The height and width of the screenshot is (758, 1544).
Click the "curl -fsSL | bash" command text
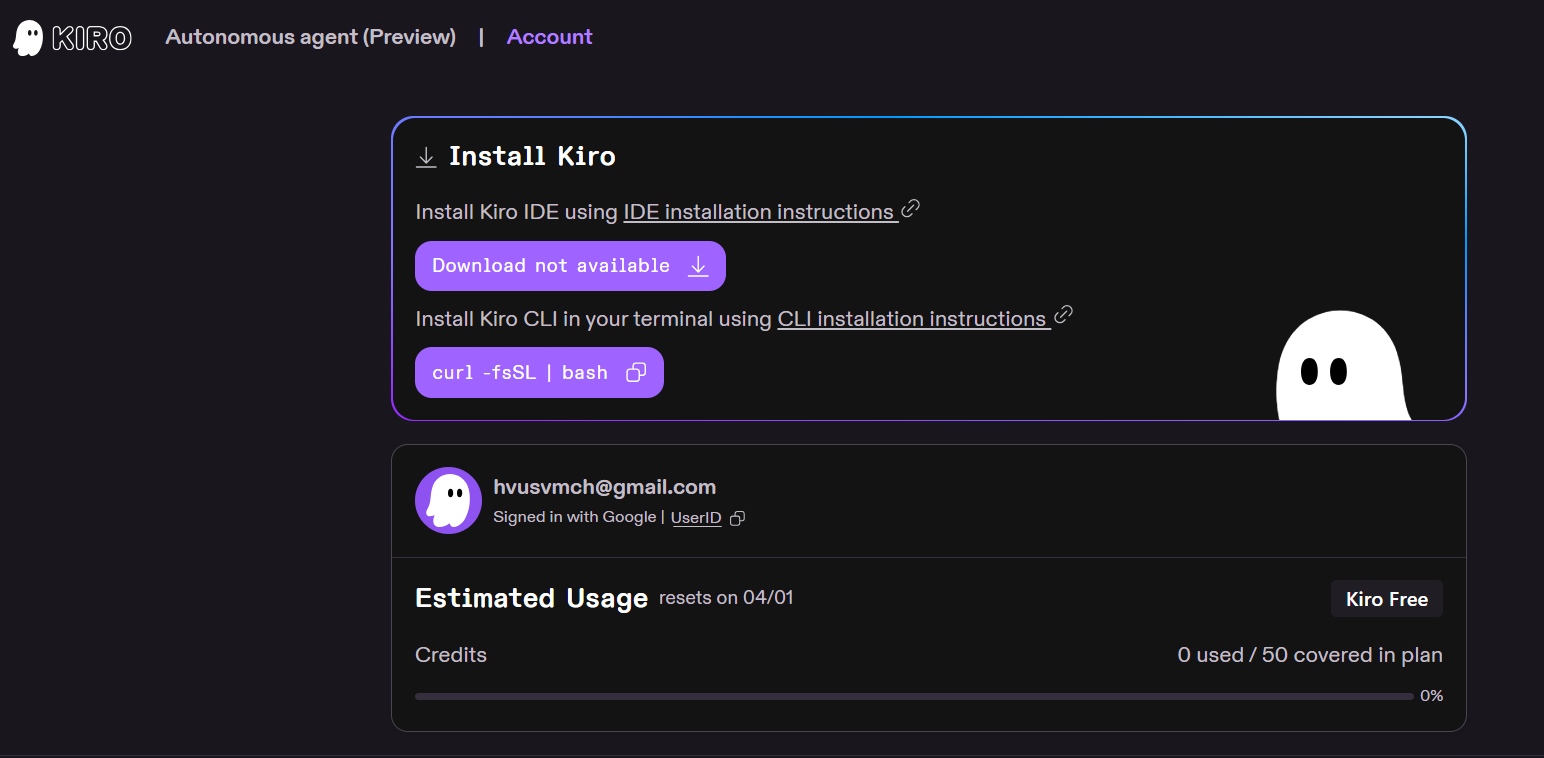tap(519, 373)
